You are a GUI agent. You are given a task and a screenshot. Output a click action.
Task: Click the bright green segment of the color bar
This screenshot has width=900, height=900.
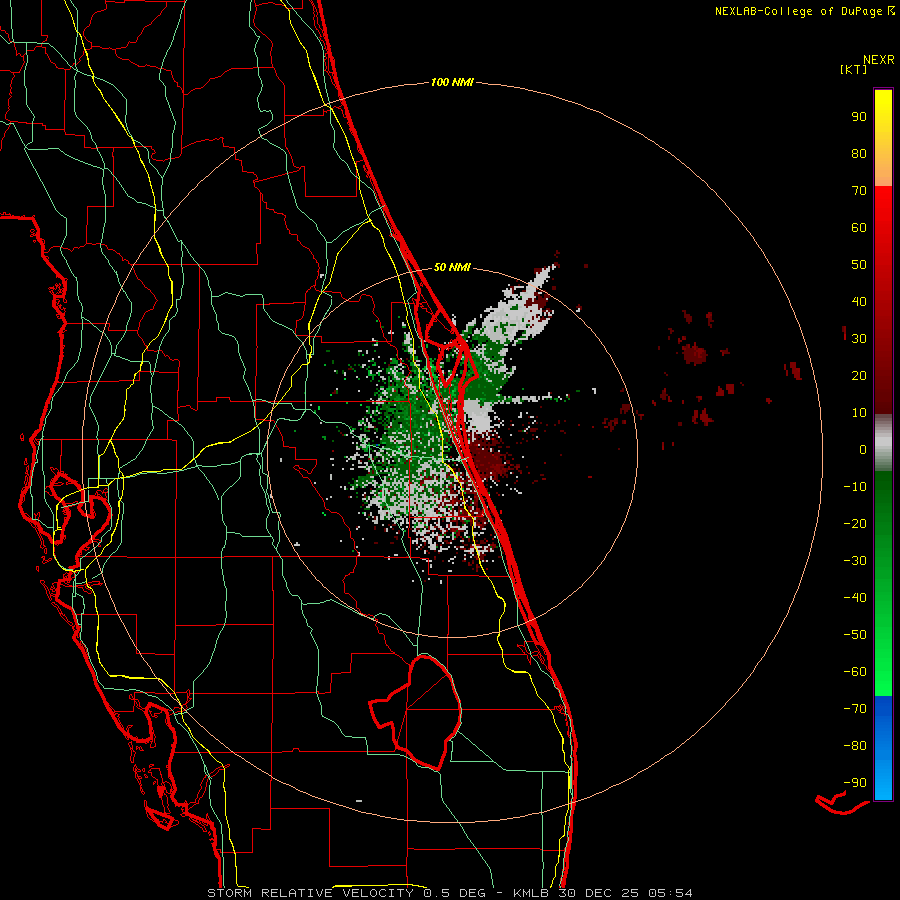(883, 584)
